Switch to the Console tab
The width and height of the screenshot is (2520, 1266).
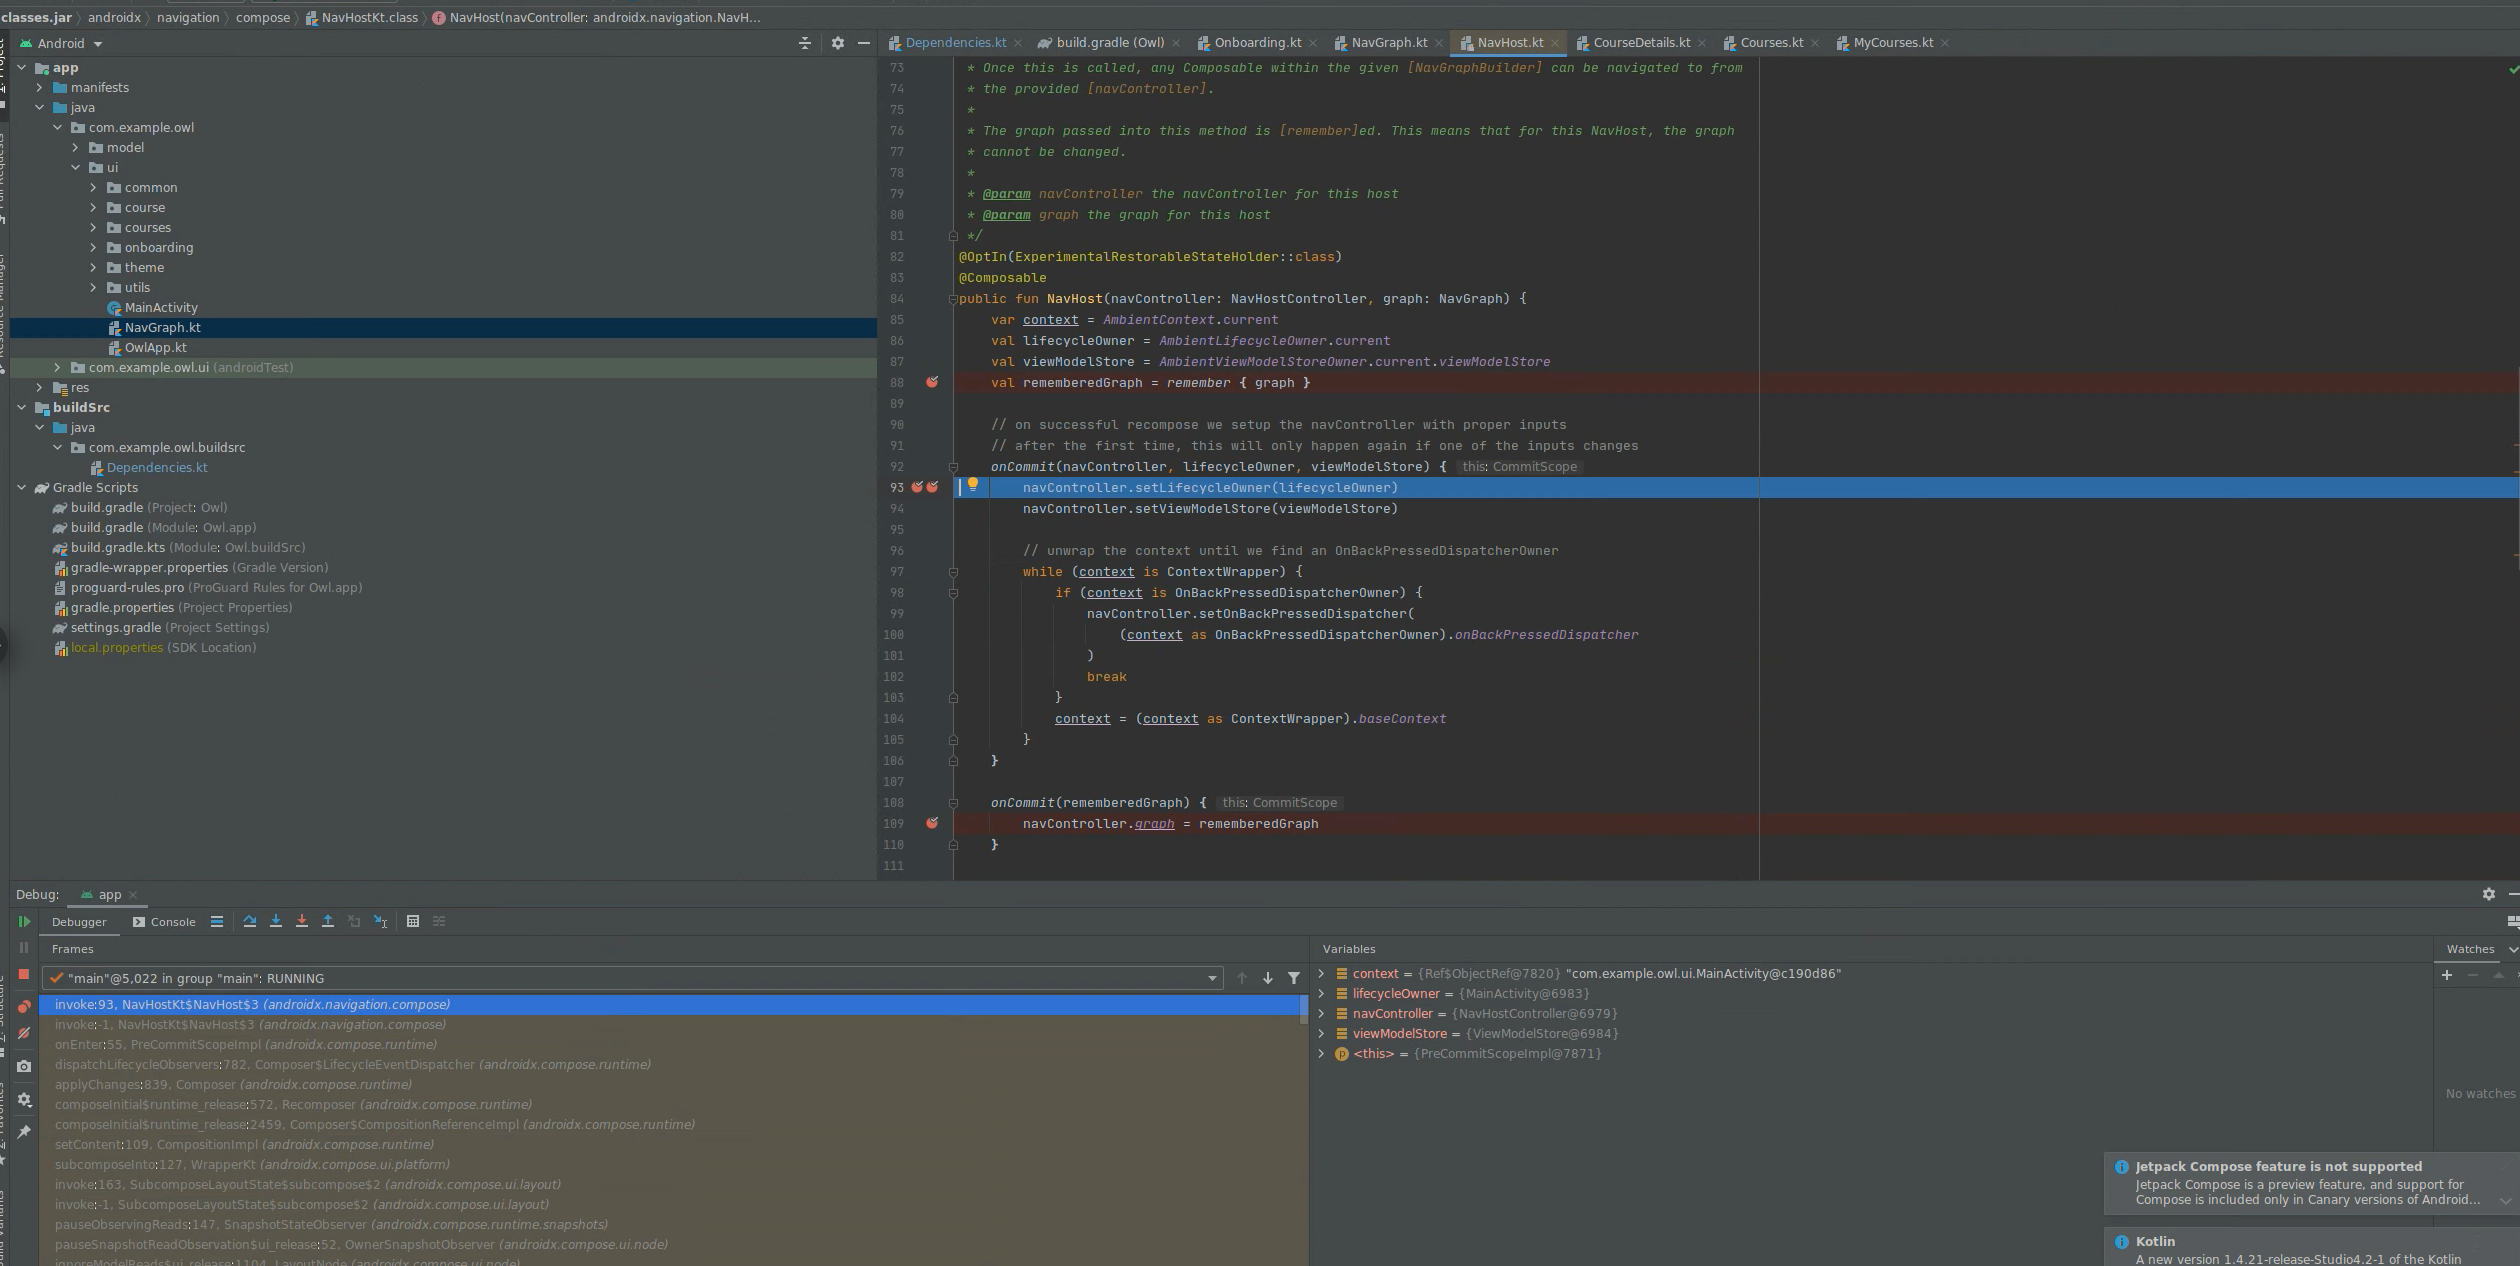165,922
